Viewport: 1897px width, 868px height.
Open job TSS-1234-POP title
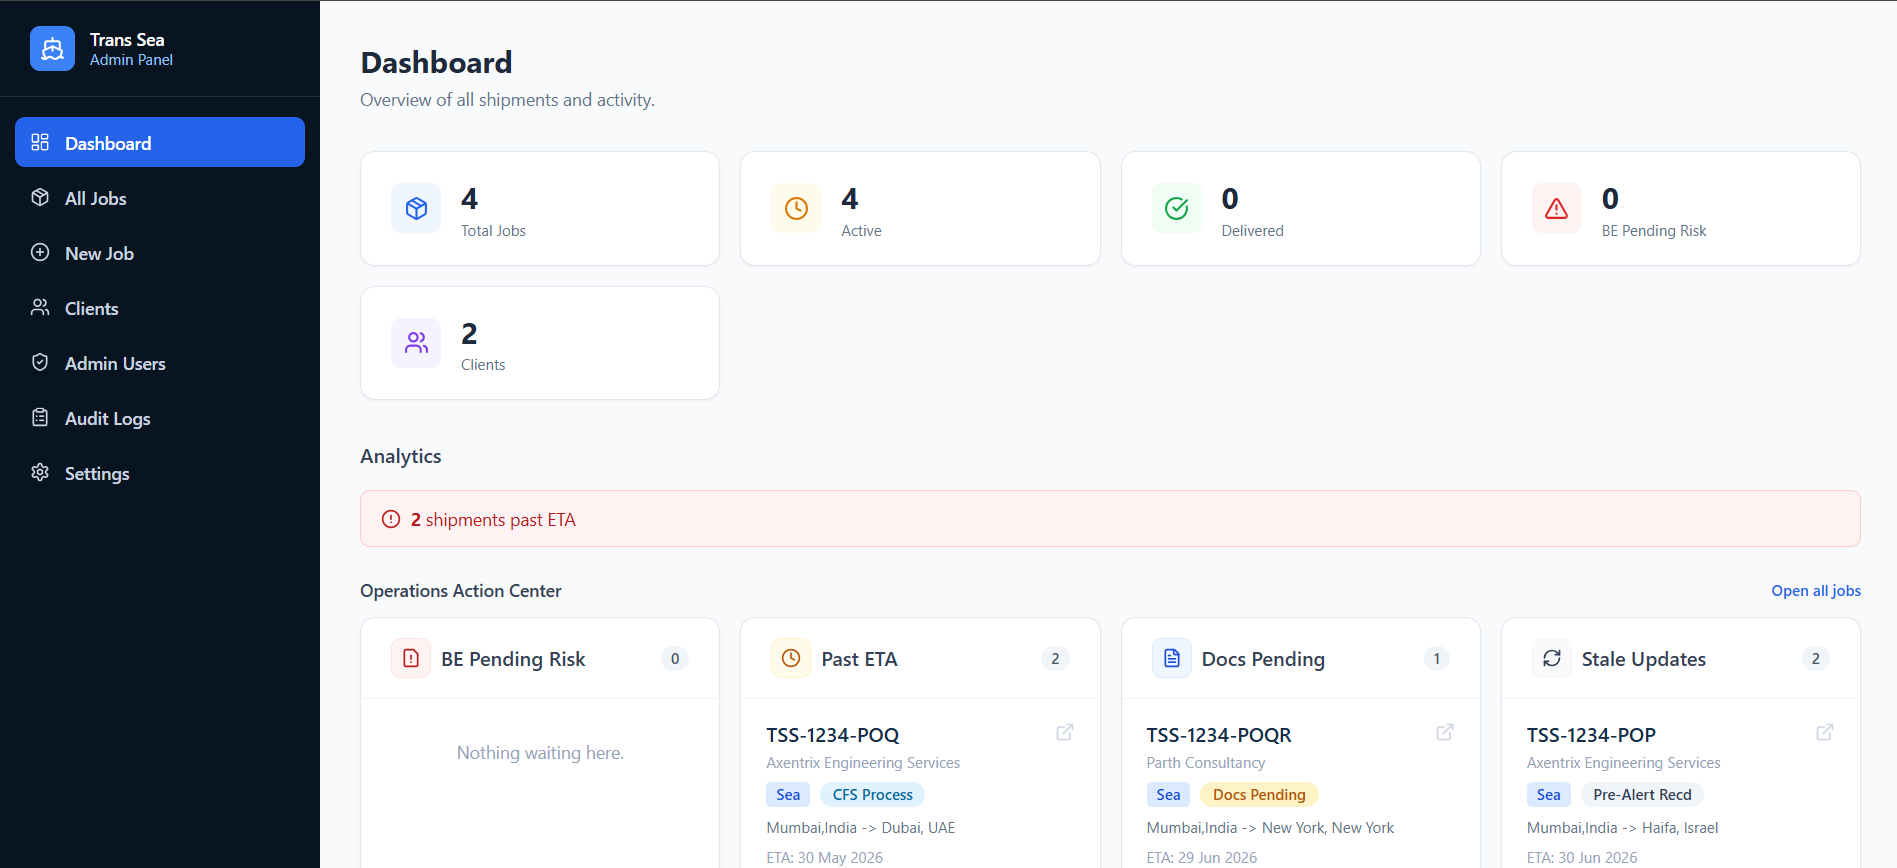1591,735
